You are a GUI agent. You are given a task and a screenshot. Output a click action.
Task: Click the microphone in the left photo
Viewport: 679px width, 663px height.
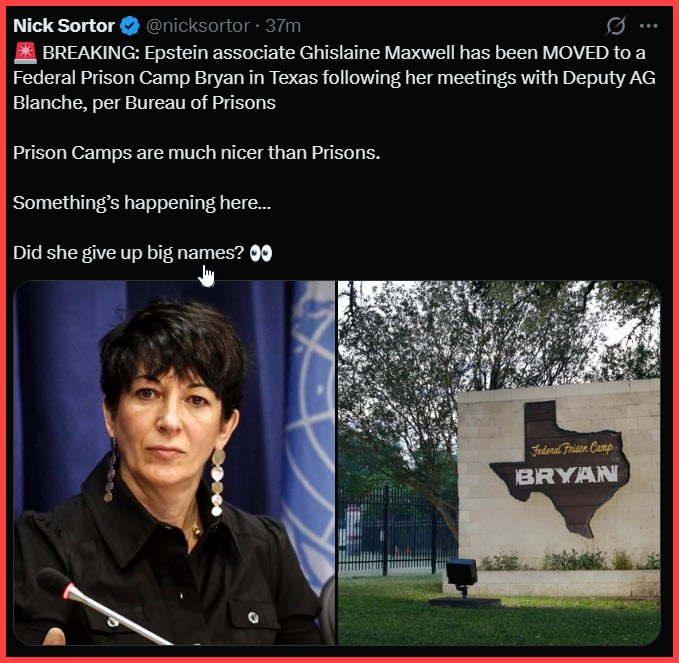point(102,605)
